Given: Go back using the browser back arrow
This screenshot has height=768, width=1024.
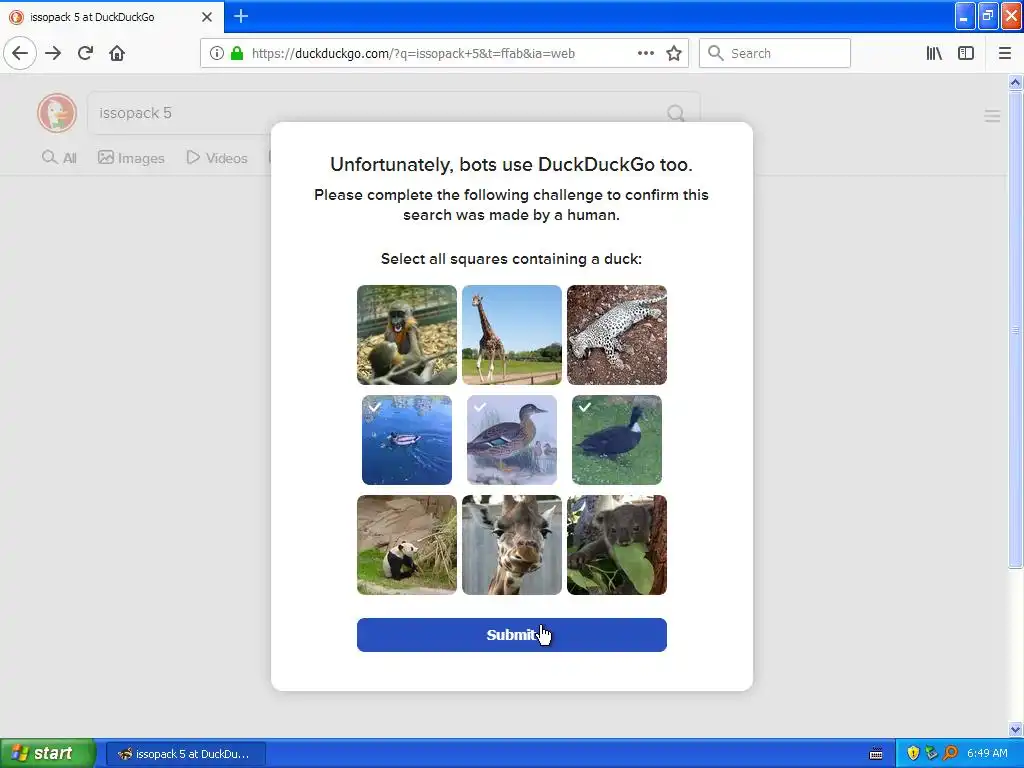Looking at the screenshot, I should (20, 53).
